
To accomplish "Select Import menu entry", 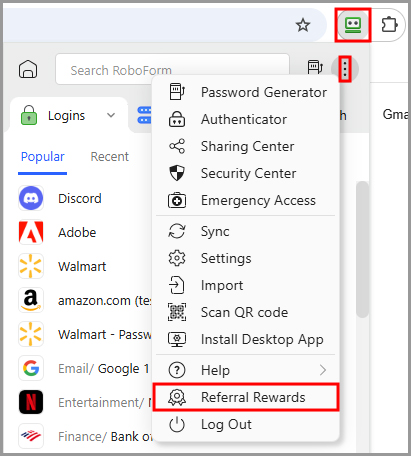I will 246,285.
